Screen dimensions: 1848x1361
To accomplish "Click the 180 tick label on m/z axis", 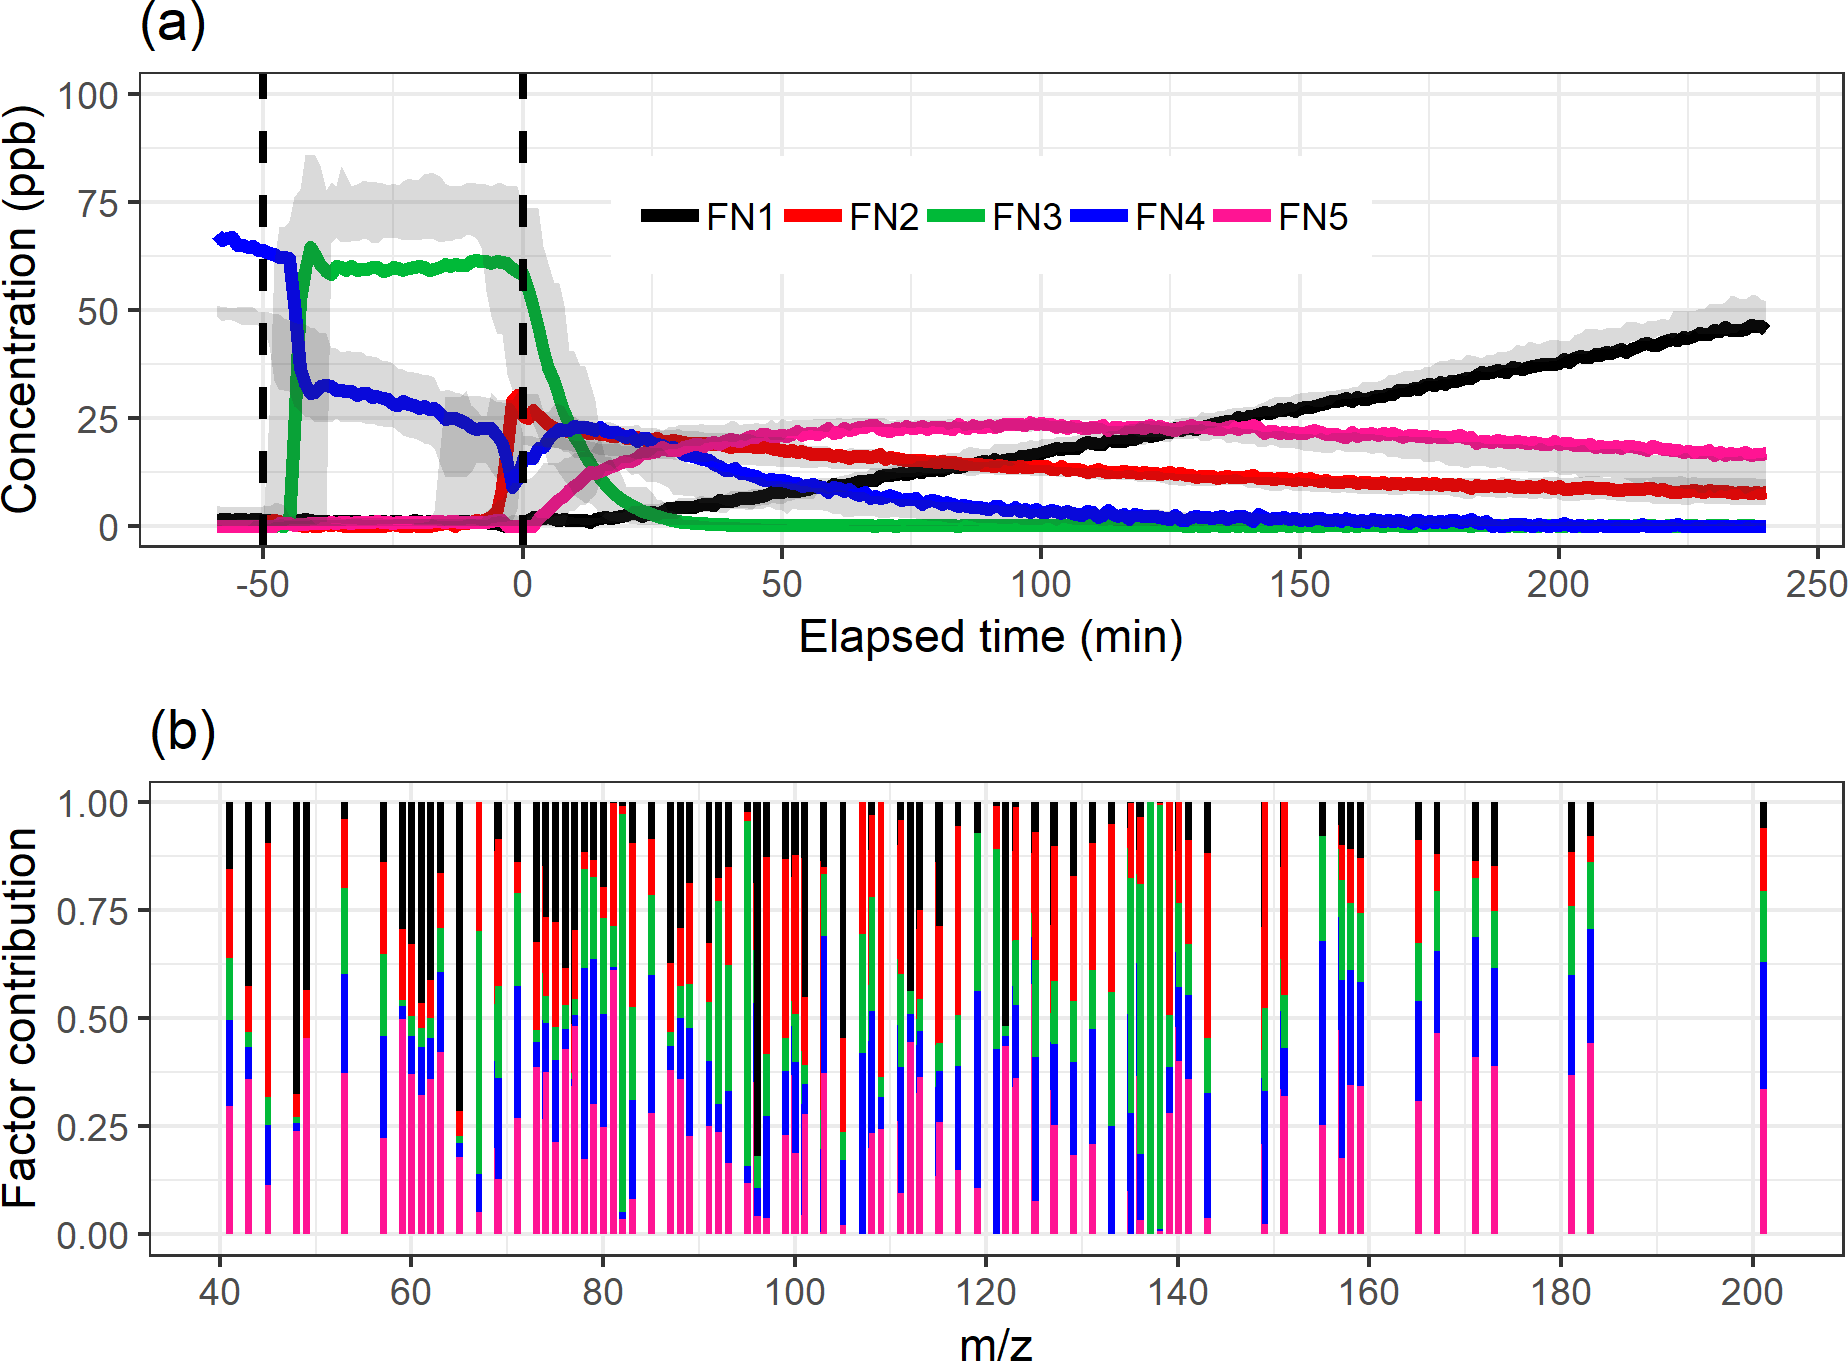I will click(1560, 1292).
